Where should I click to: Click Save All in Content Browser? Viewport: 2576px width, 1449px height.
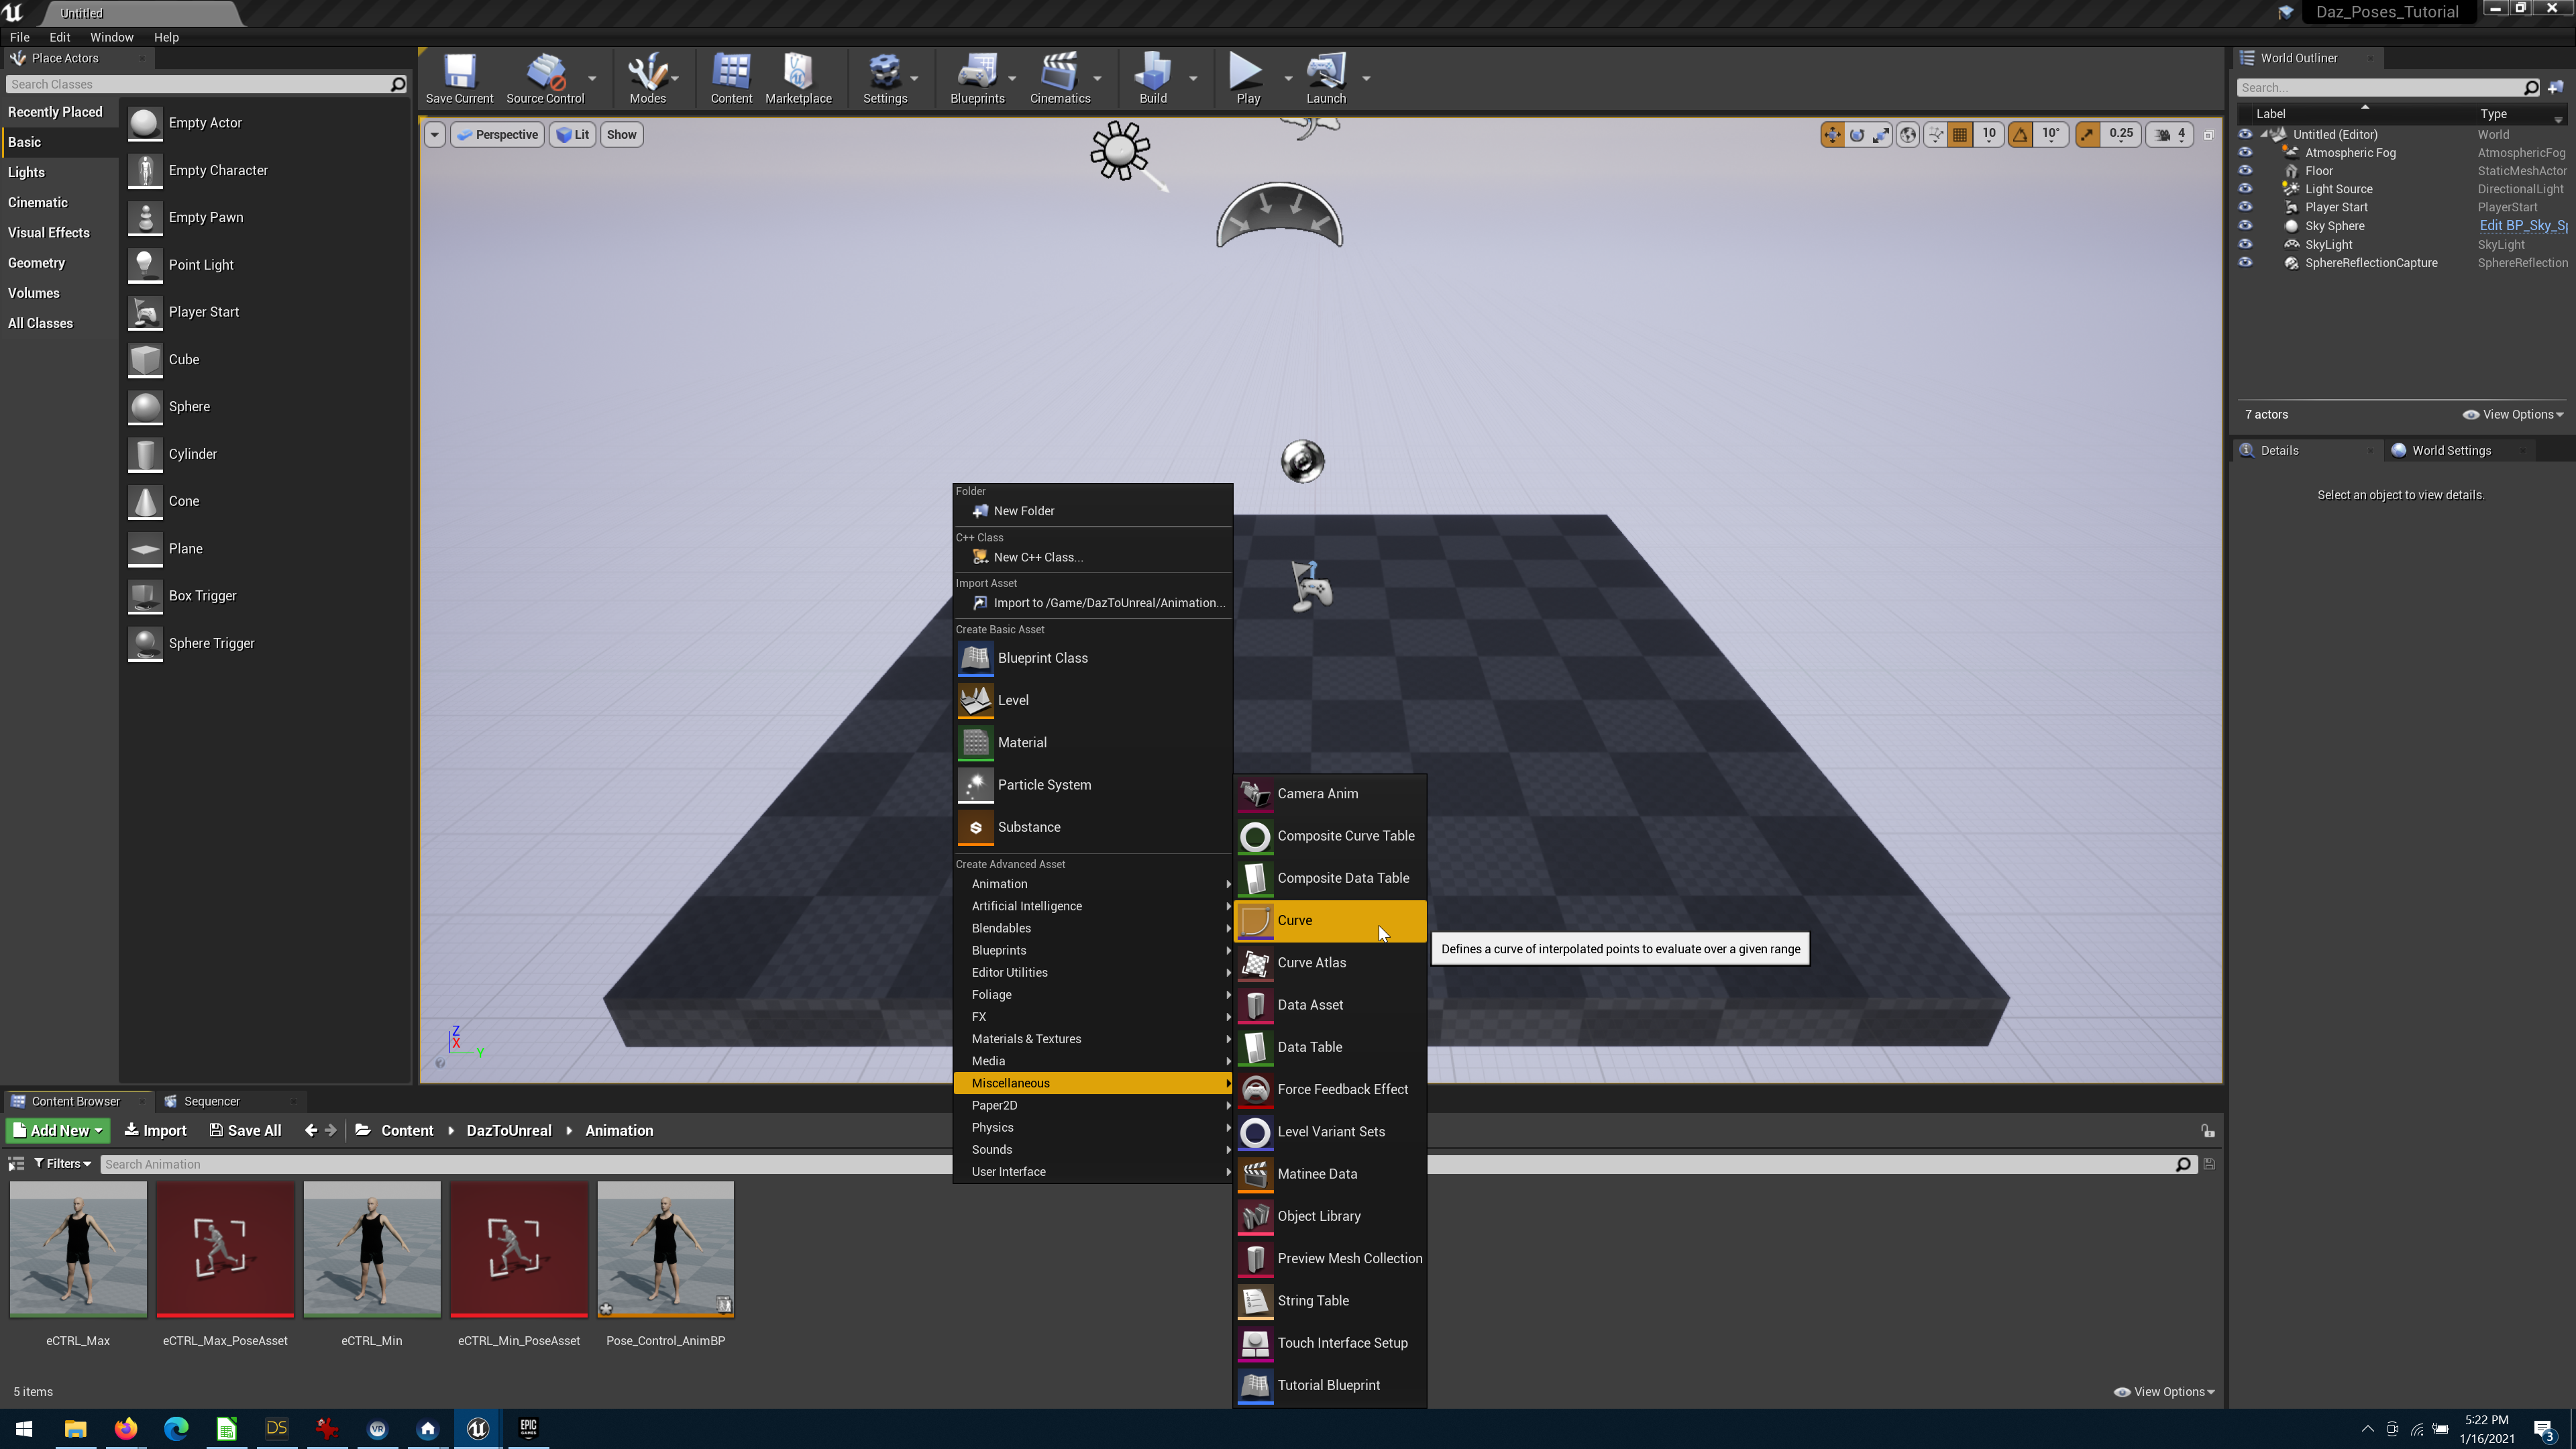tap(245, 1130)
